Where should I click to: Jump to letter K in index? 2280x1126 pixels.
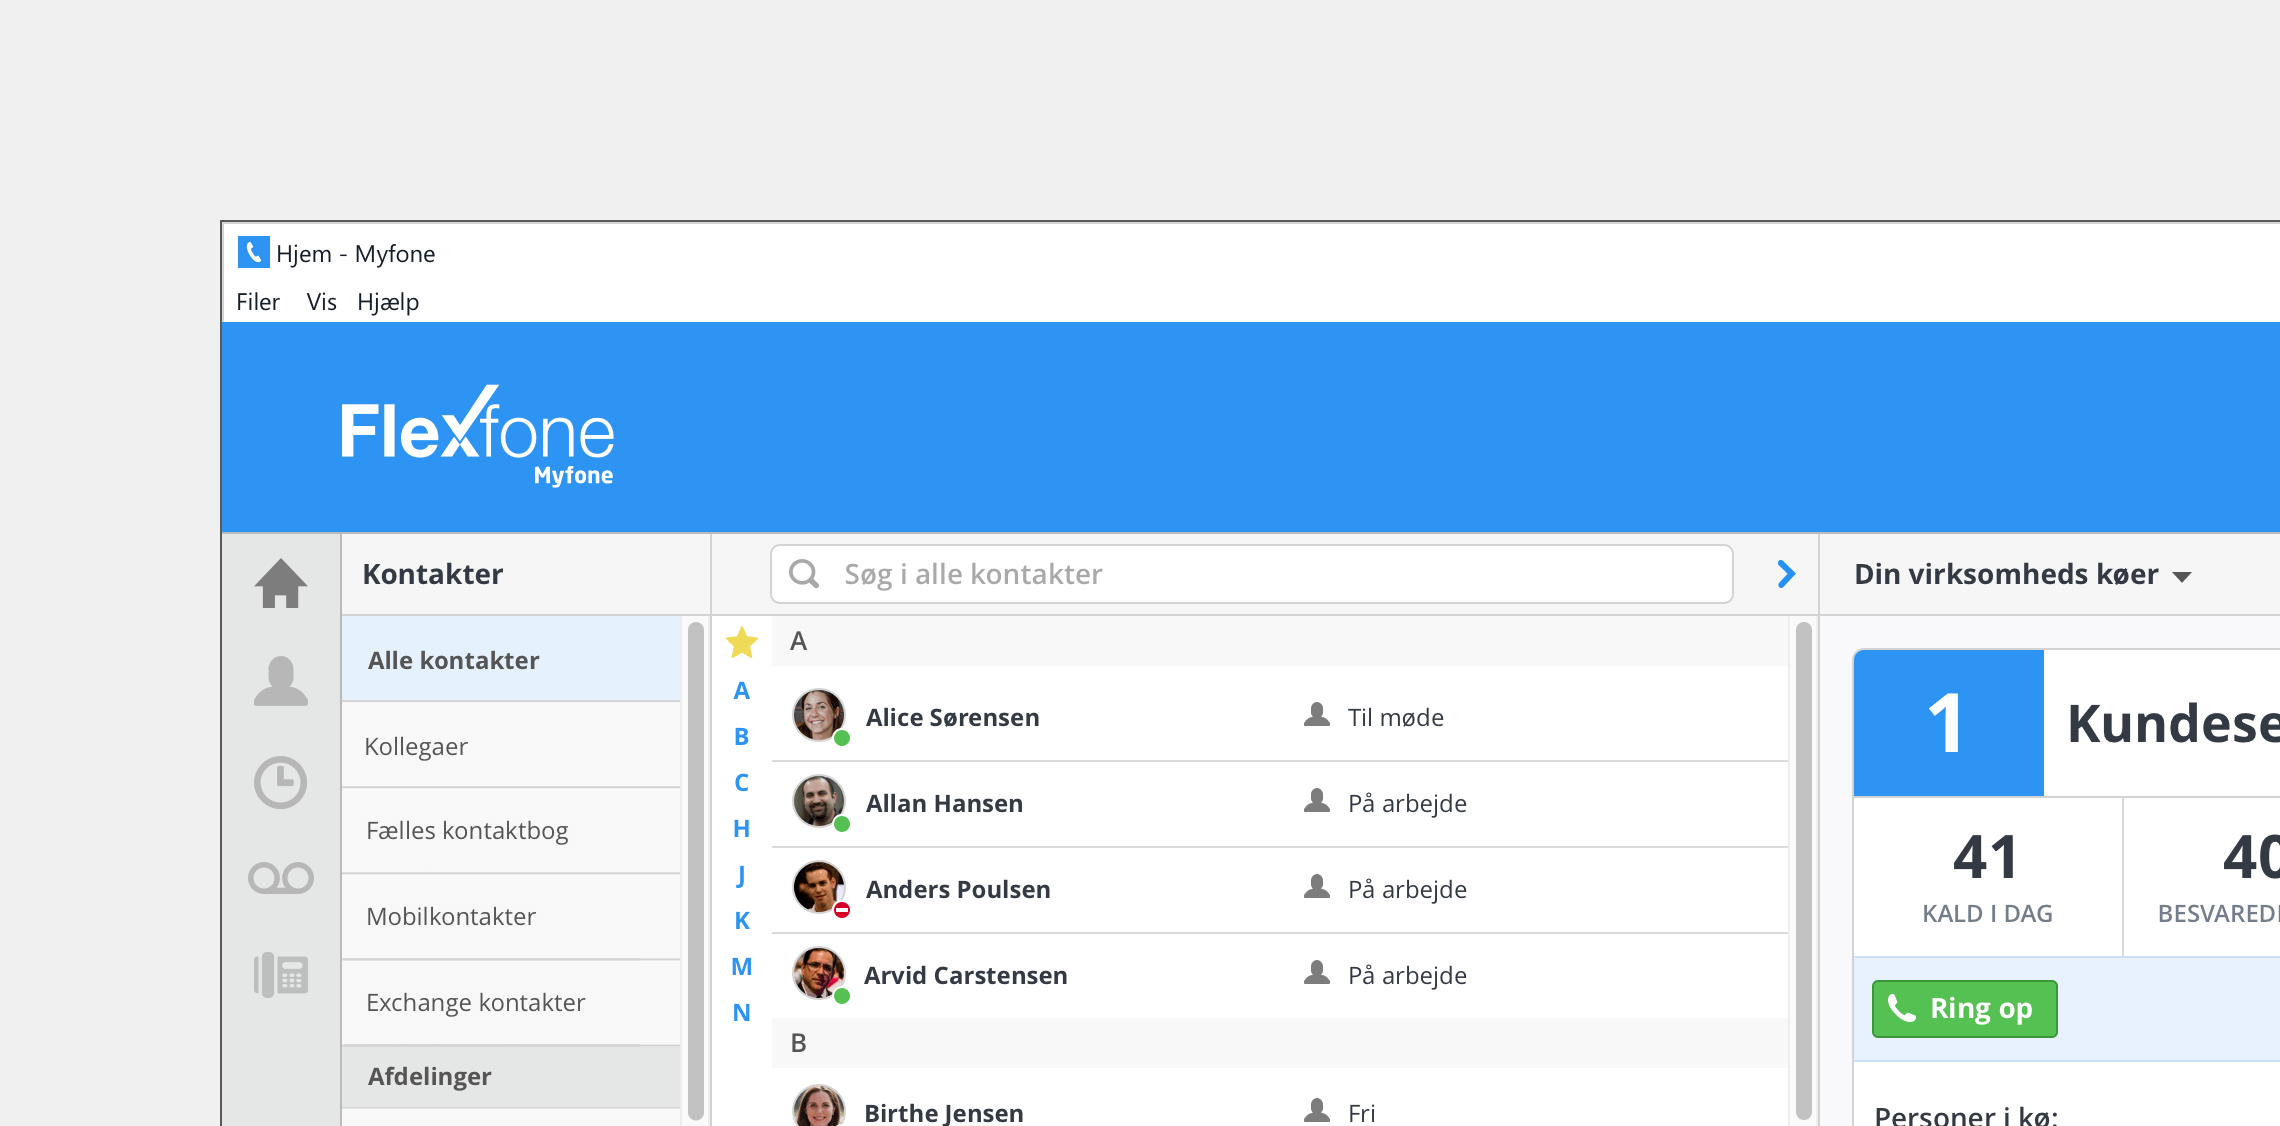point(741,921)
